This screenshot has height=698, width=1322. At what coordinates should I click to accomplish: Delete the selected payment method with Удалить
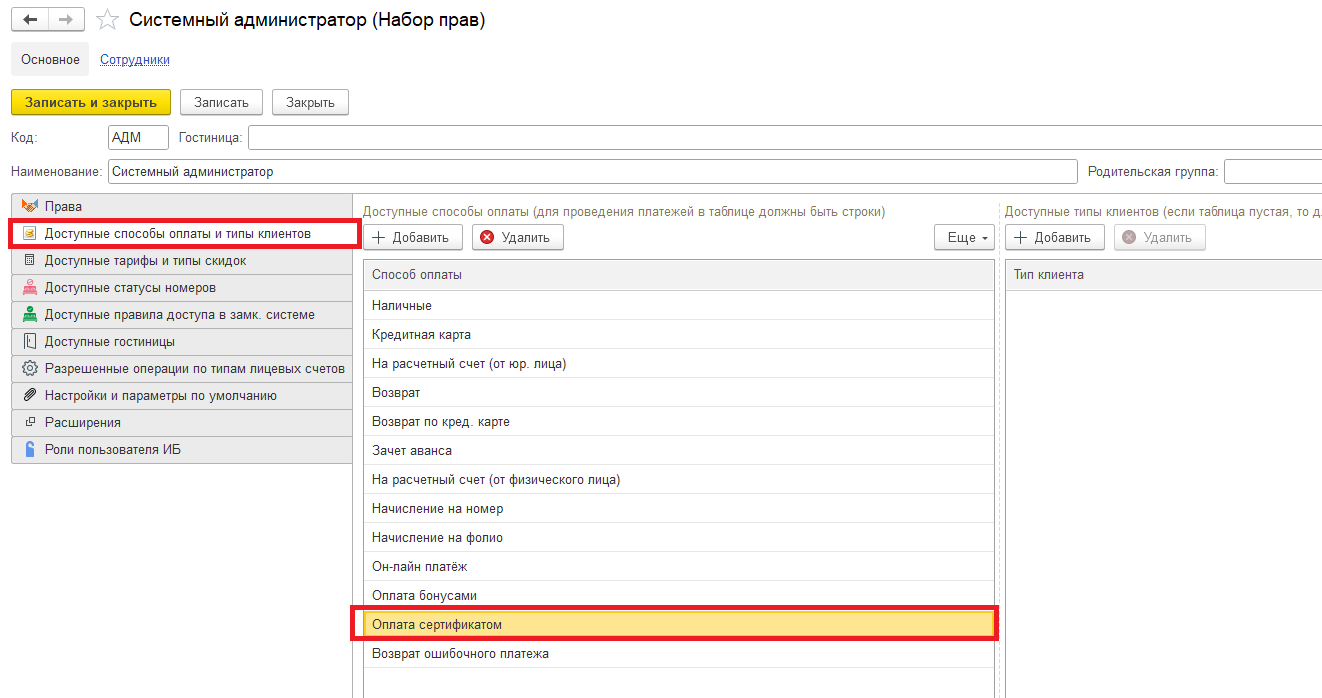(517, 237)
